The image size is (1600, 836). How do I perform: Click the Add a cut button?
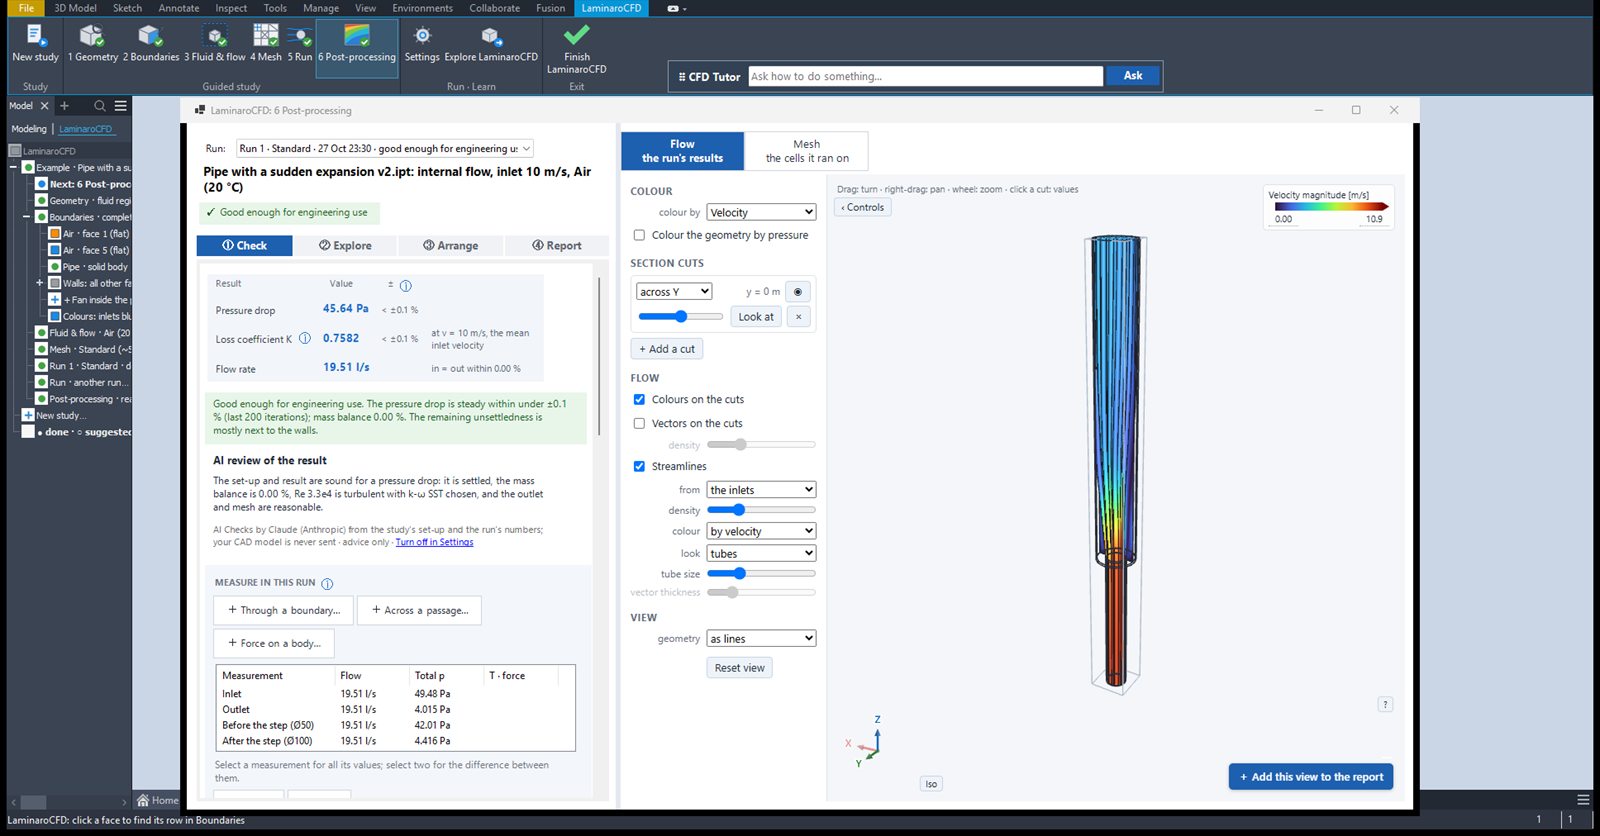coord(667,349)
